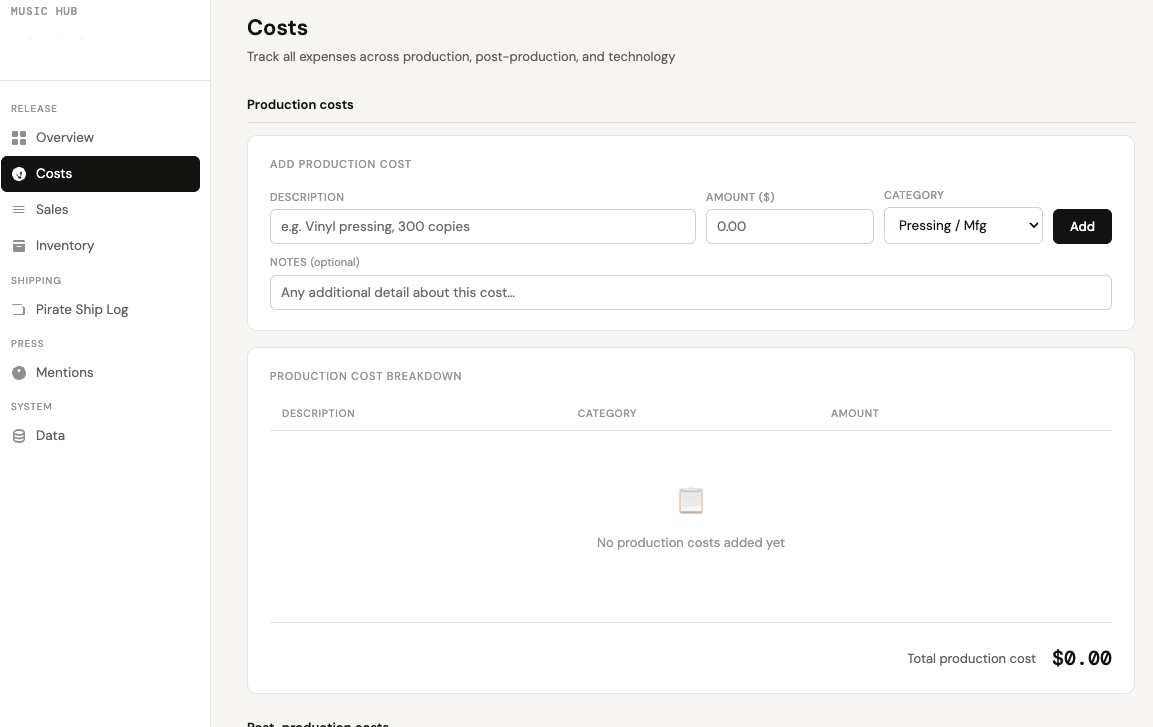Viewport: 1153px width, 727px height.
Task: Click the $0.00 total production cost value
Action: (x=1081, y=658)
